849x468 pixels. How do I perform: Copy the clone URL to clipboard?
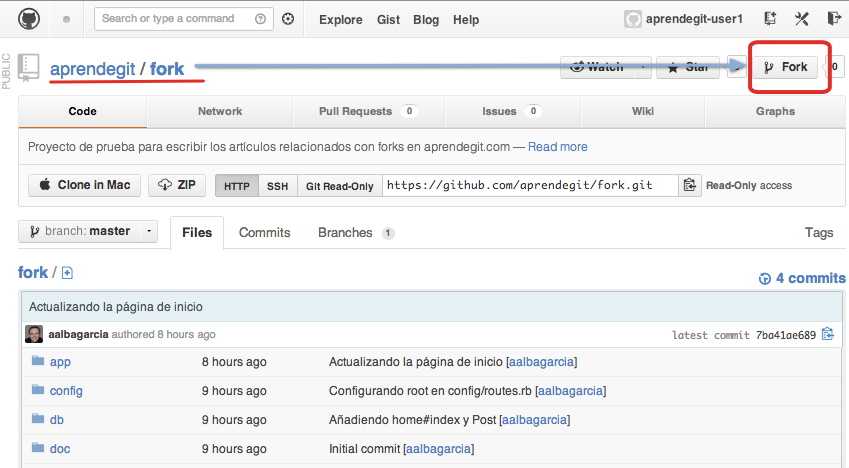(689, 185)
